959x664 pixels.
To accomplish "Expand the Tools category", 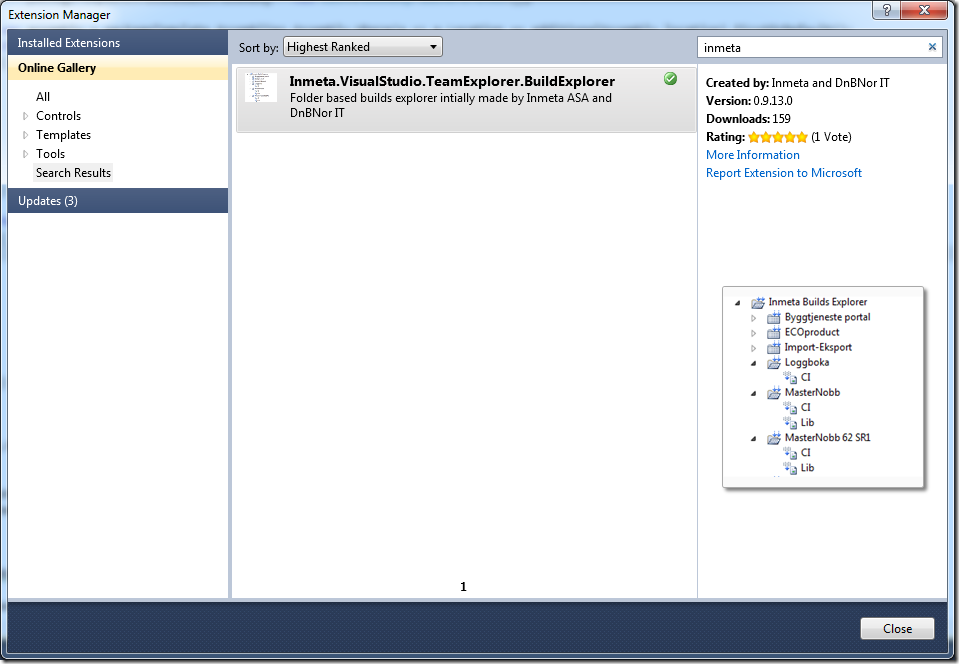I will click(x=26, y=154).
